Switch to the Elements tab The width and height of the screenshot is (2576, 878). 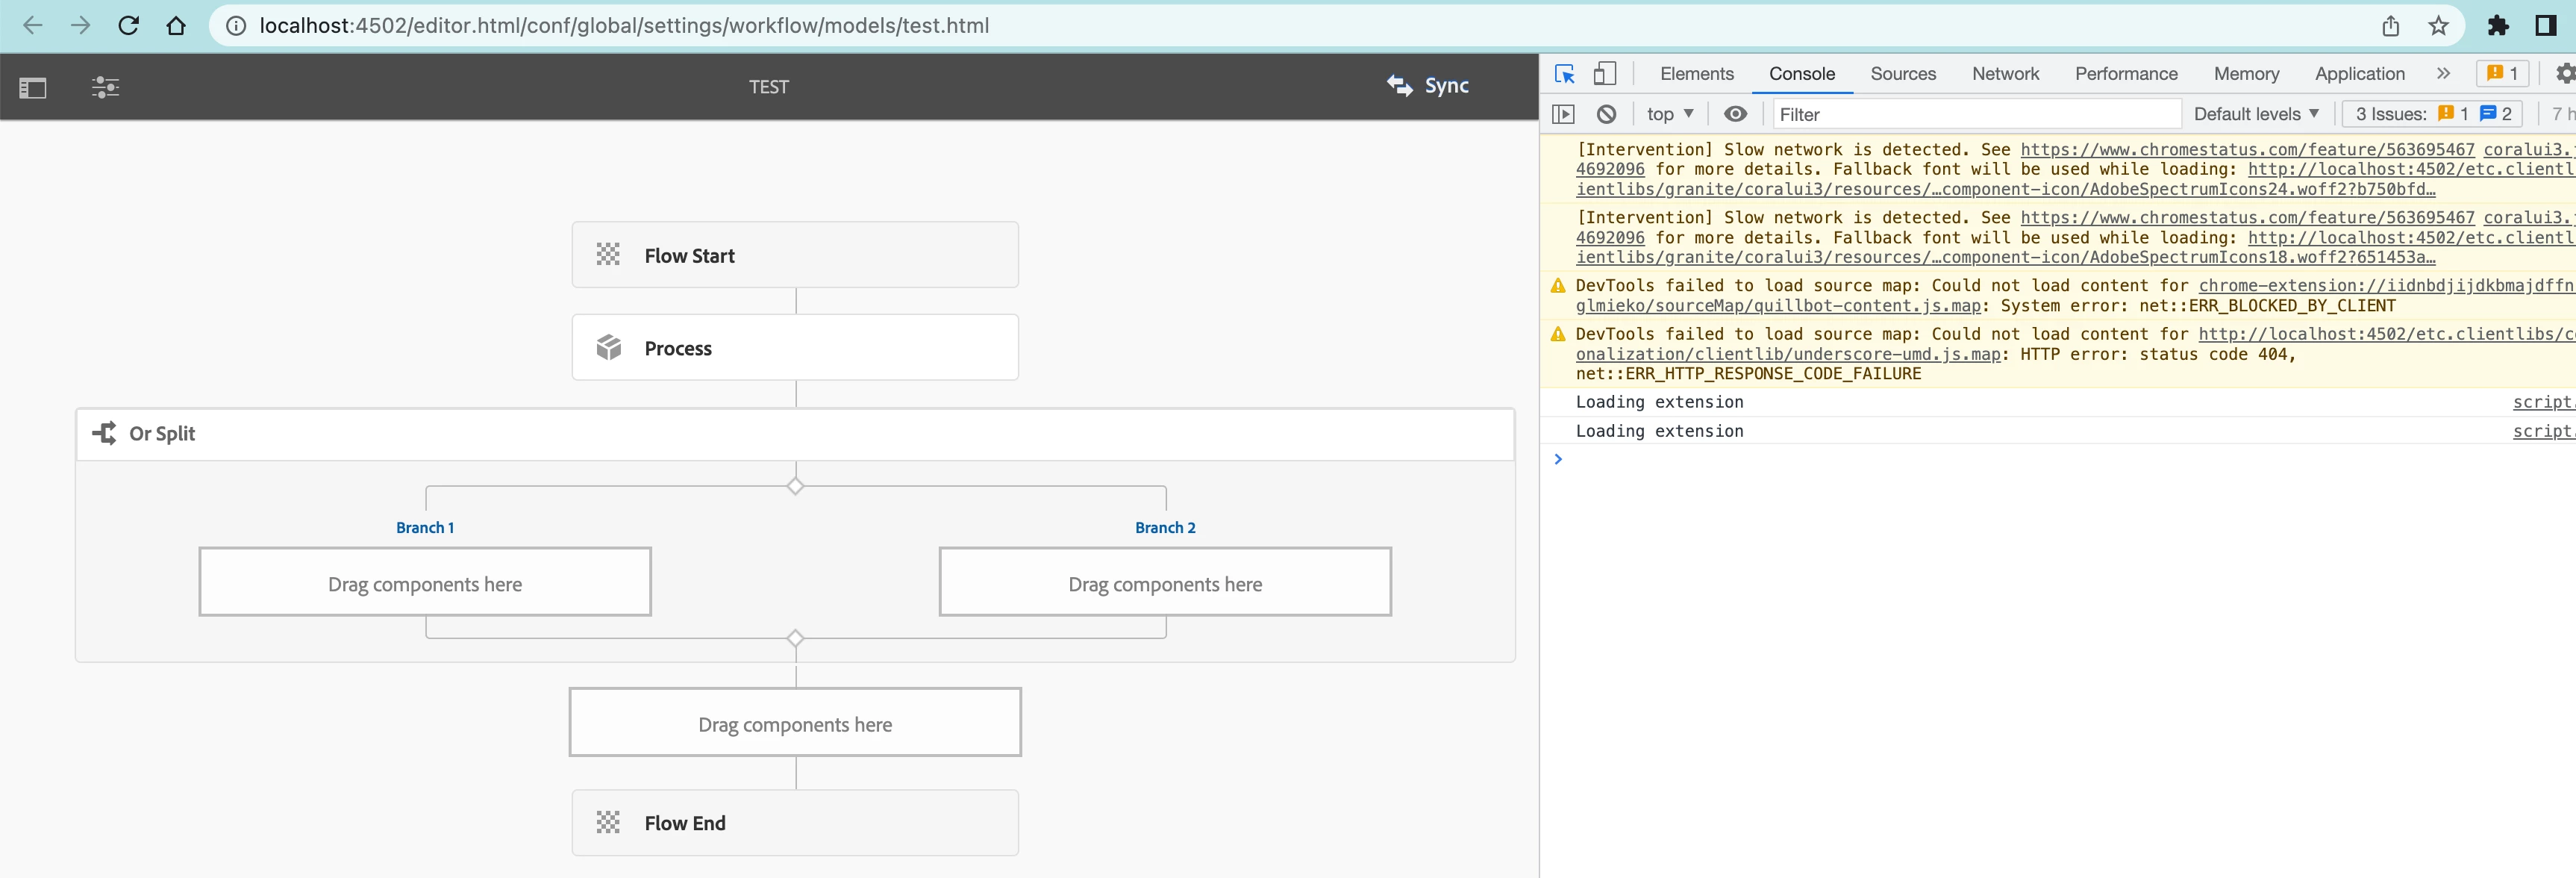1696,74
